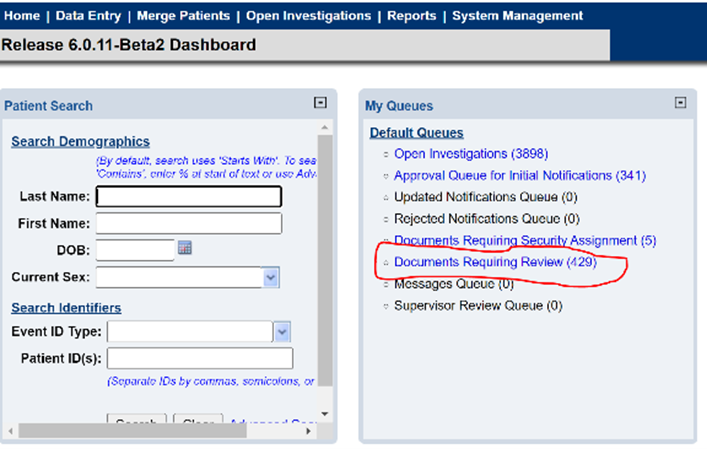Go to Data Entry menu
Viewport: 707px width, 449px height.
pos(88,16)
